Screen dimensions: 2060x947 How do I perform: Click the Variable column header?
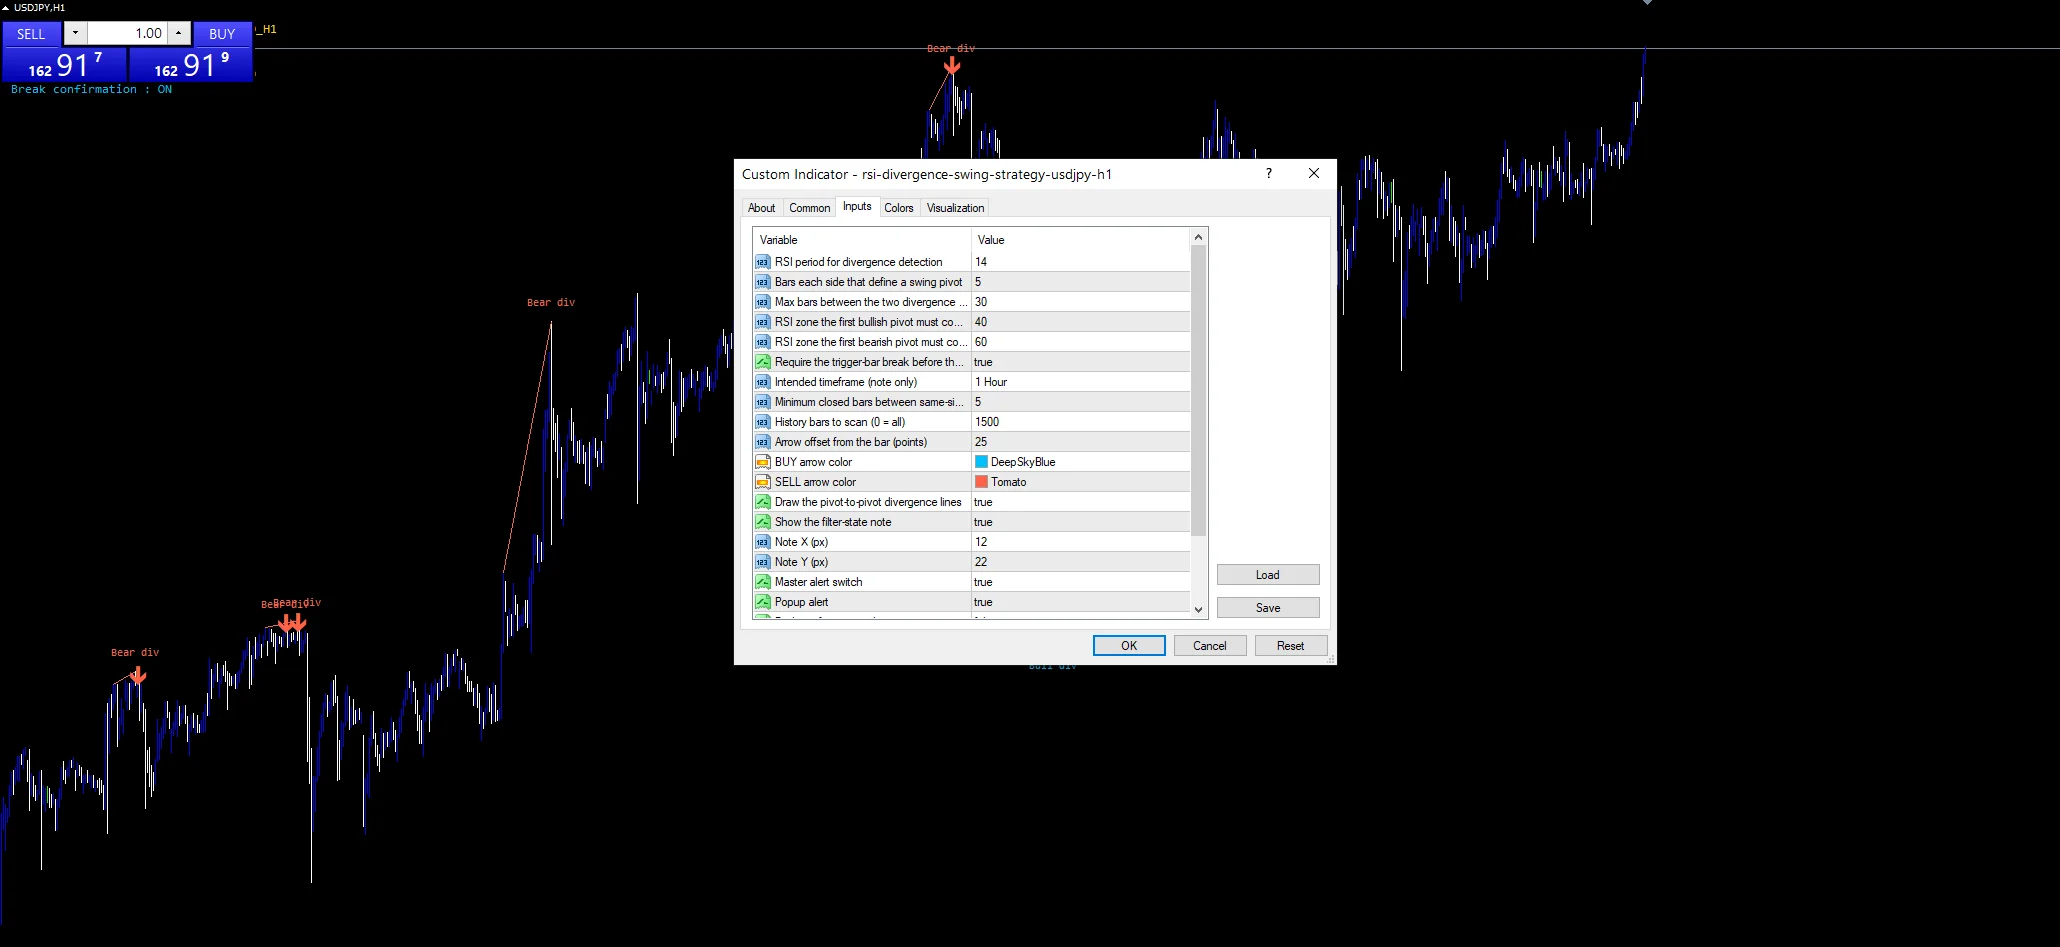point(862,240)
